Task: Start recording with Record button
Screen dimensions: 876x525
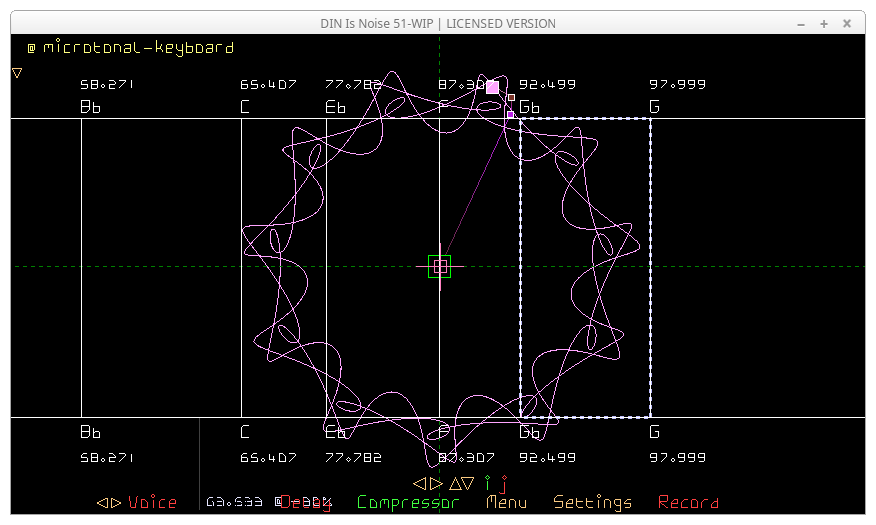Action: pyautogui.click(x=688, y=502)
